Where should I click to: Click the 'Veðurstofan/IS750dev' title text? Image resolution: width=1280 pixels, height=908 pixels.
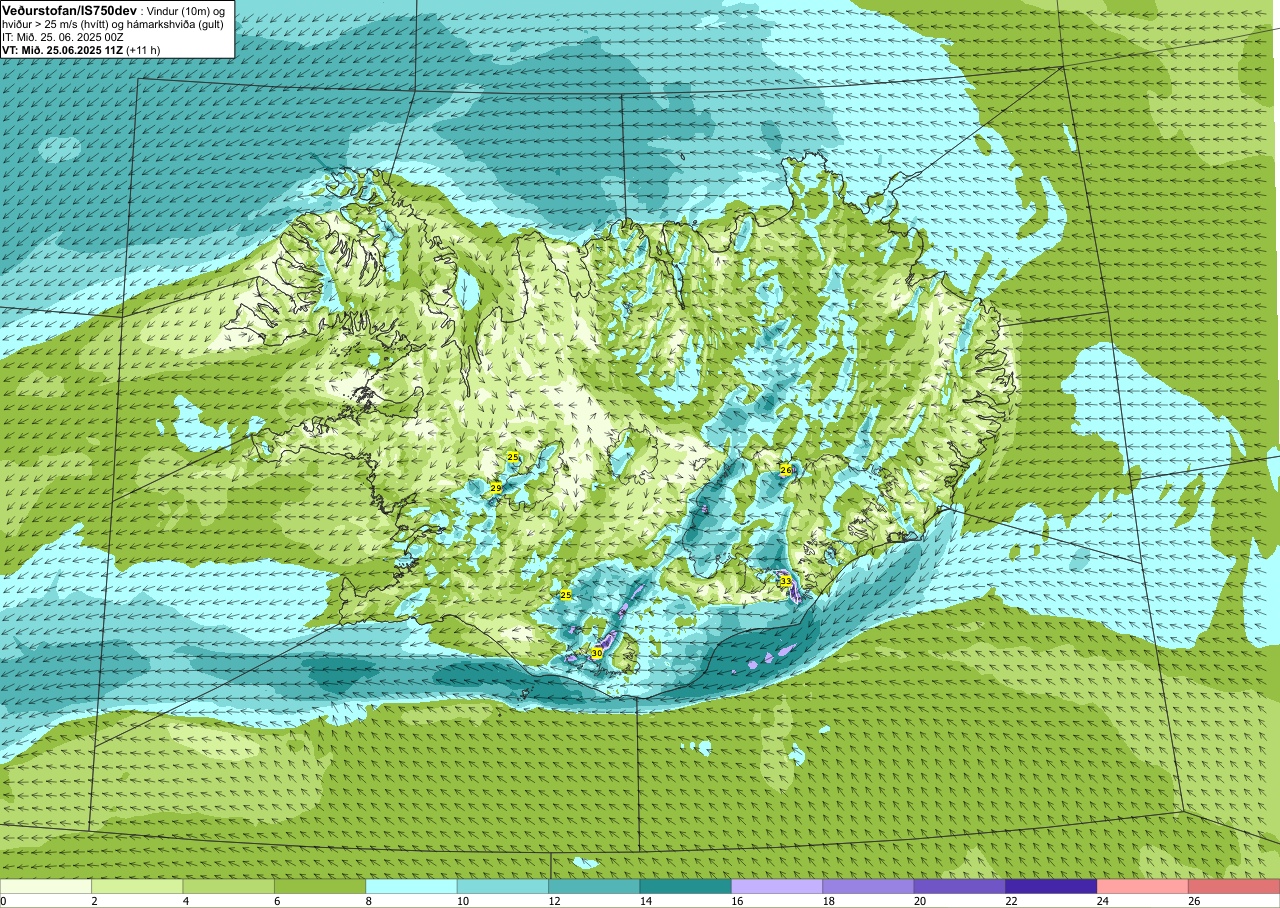tap(69, 9)
